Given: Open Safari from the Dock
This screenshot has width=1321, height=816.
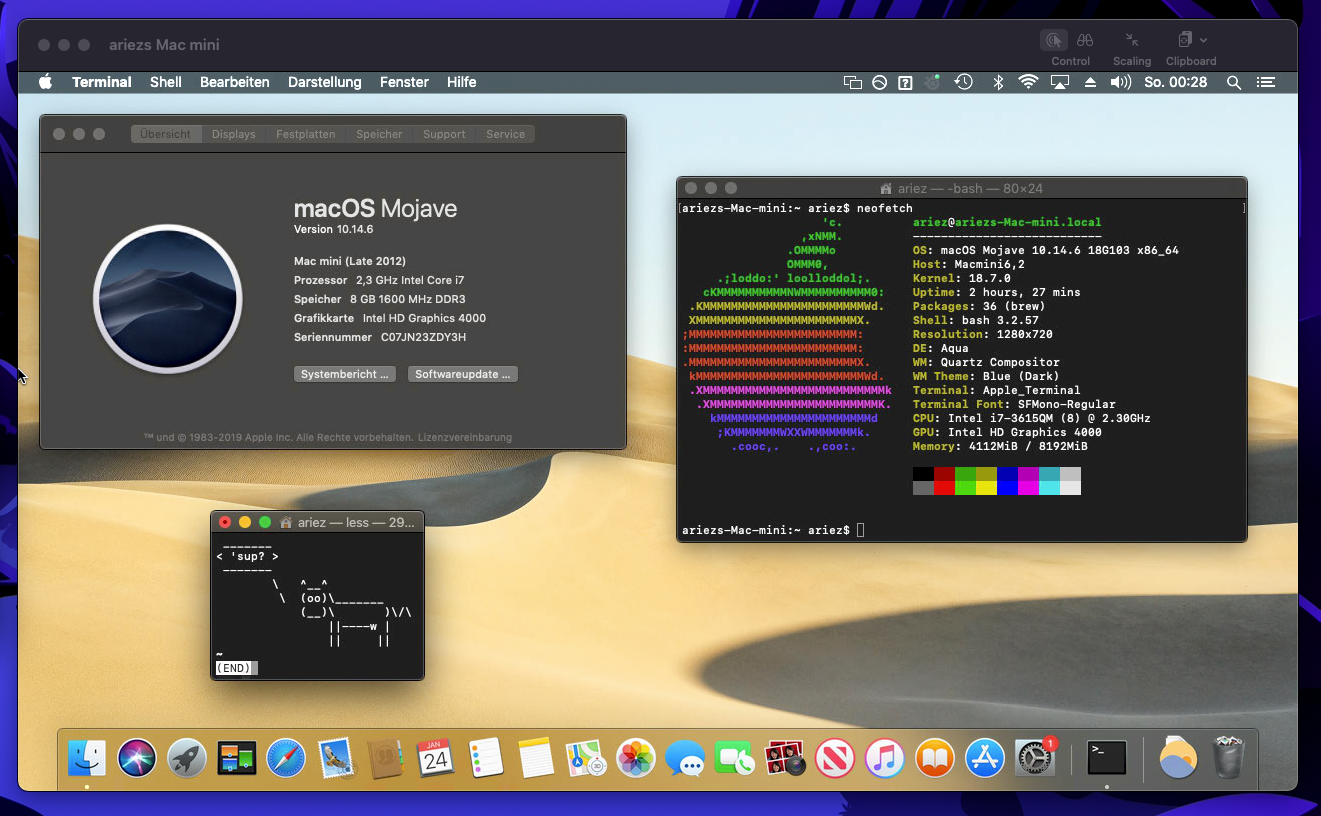Looking at the screenshot, I should click(x=286, y=758).
